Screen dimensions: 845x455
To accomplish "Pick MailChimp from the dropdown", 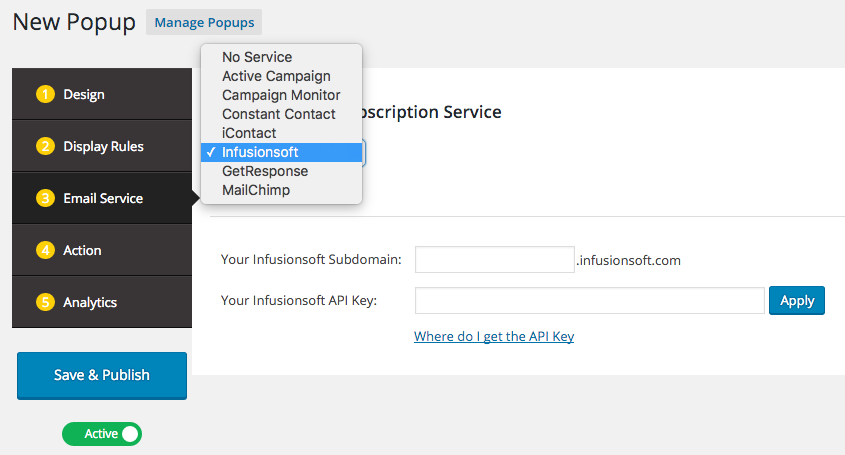I will click(256, 190).
